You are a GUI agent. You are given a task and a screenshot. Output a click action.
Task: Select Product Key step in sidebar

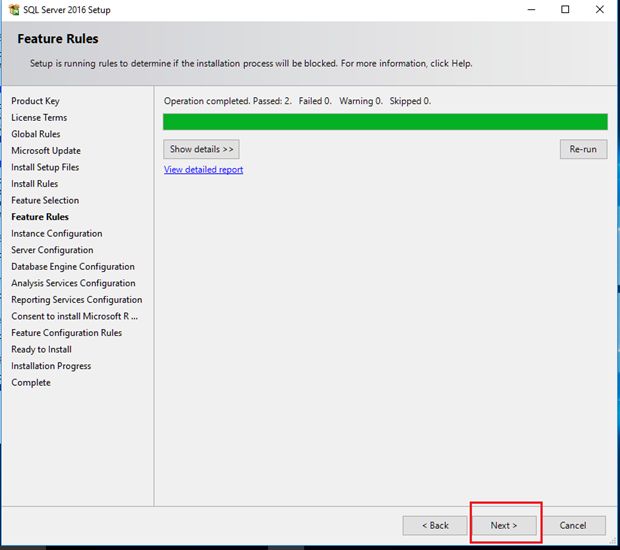pyautogui.click(x=35, y=101)
